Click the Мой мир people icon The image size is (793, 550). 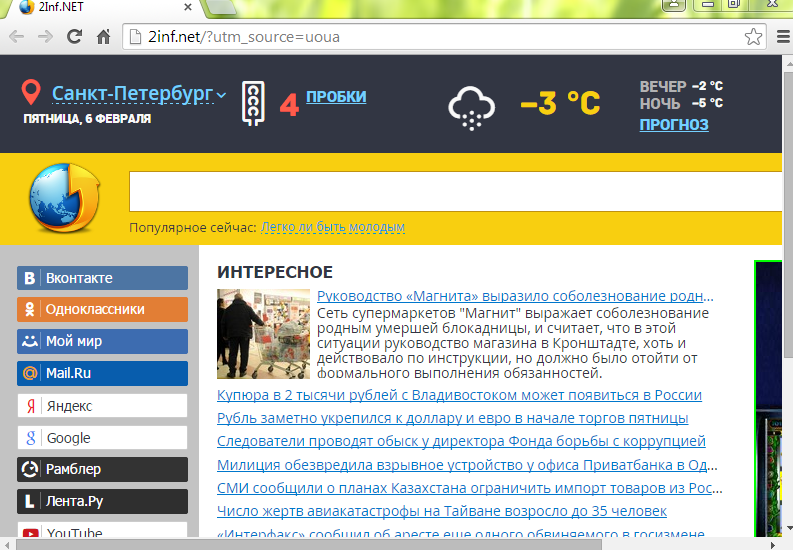(30, 341)
